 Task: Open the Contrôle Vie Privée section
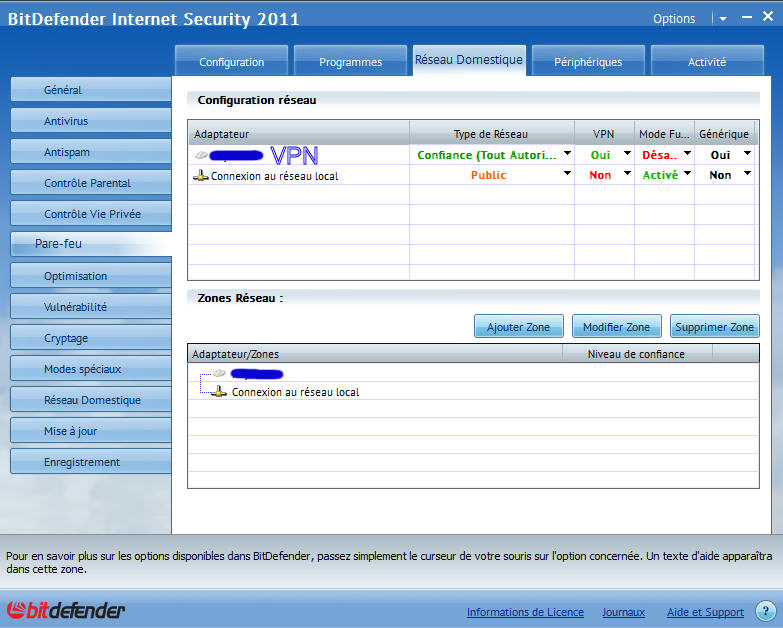(x=91, y=214)
